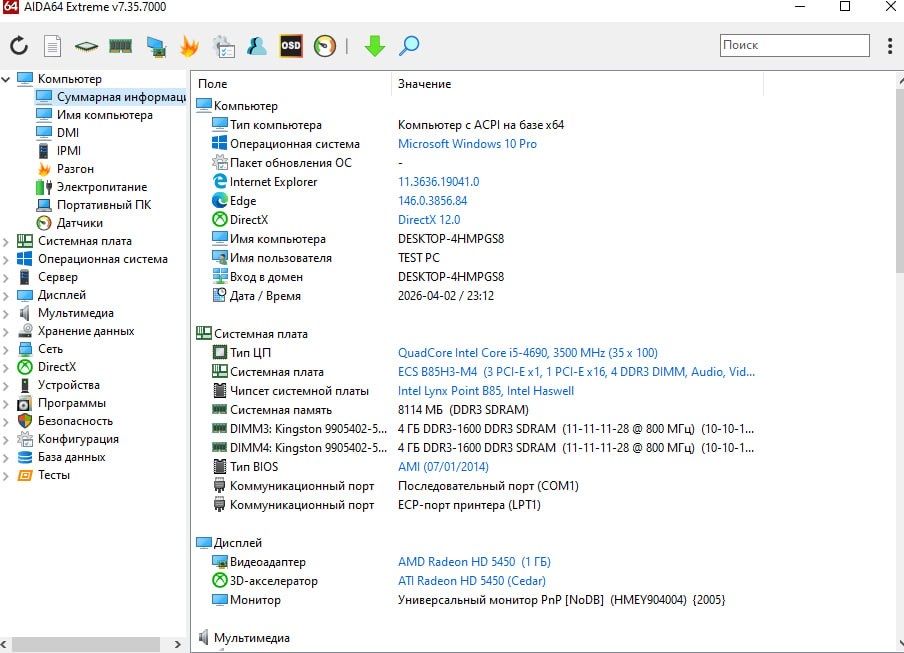Click the green download arrow icon
This screenshot has height=653, width=904.
pyautogui.click(x=375, y=46)
